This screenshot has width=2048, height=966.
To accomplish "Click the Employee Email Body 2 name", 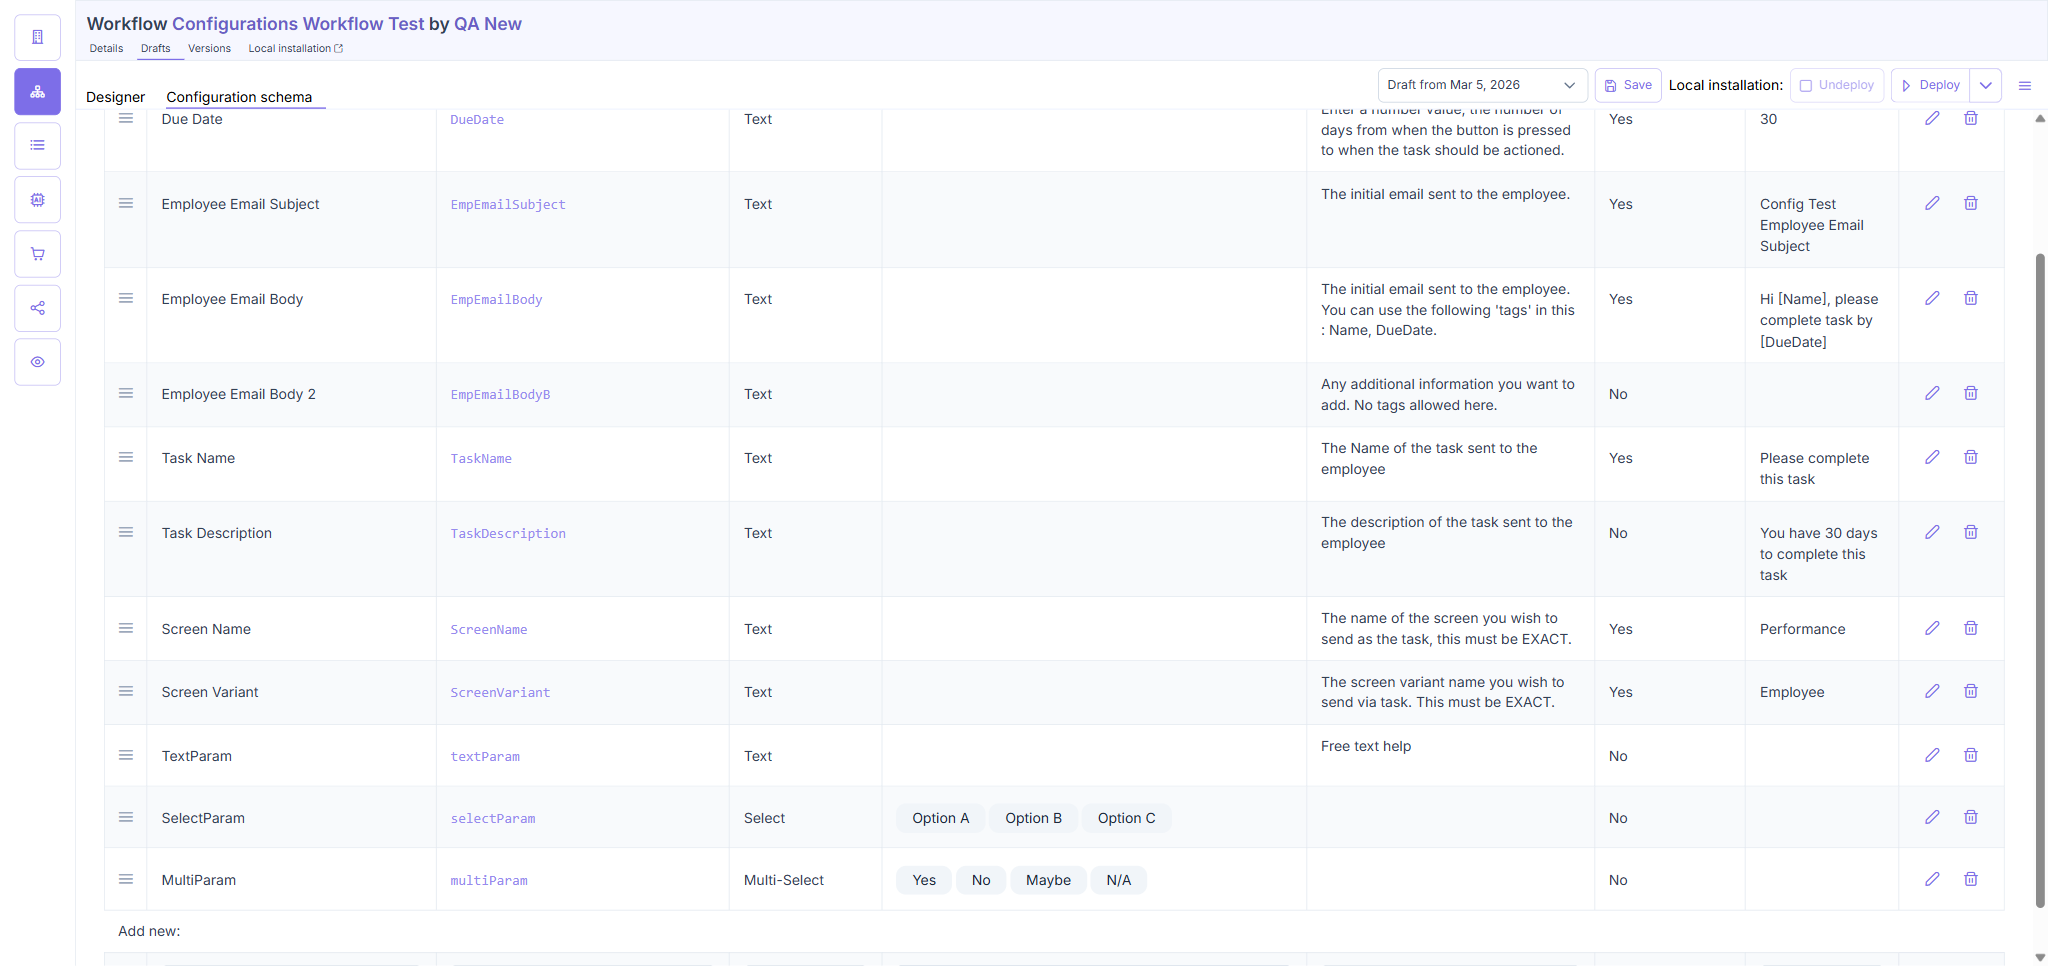I will [x=238, y=394].
